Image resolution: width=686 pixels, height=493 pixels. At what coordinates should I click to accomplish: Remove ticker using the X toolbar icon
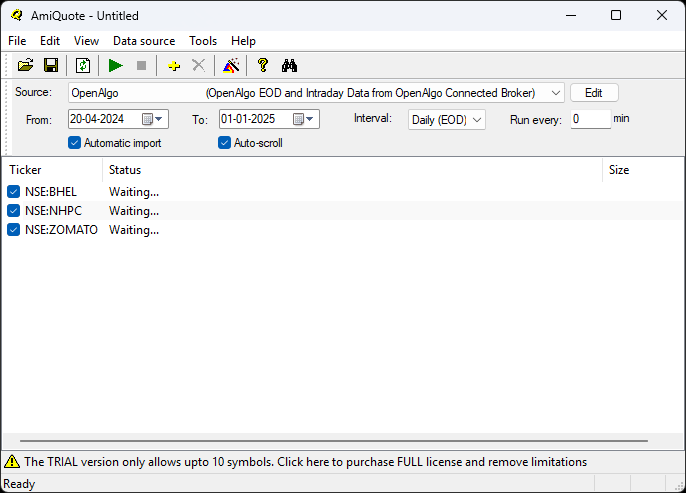tap(199, 66)
